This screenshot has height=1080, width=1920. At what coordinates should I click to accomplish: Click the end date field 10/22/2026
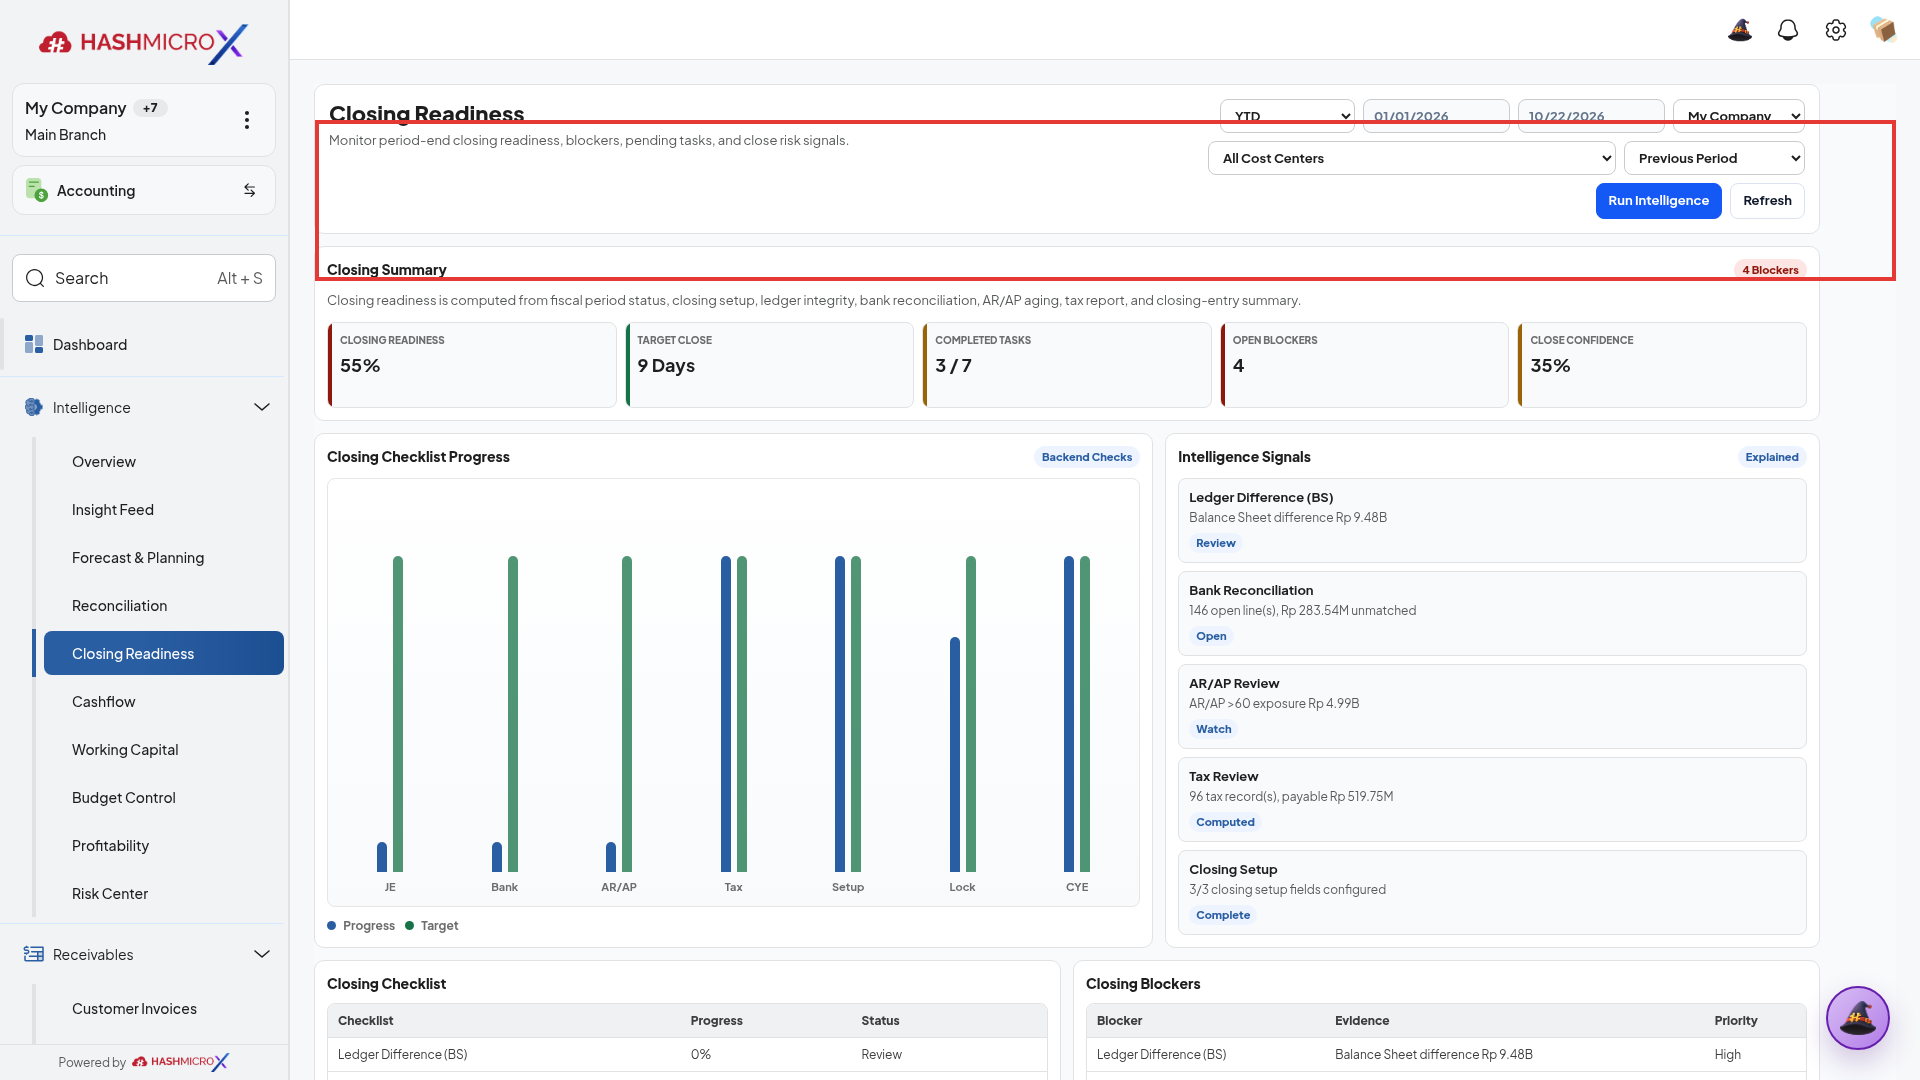click(x=1591, y=116)
